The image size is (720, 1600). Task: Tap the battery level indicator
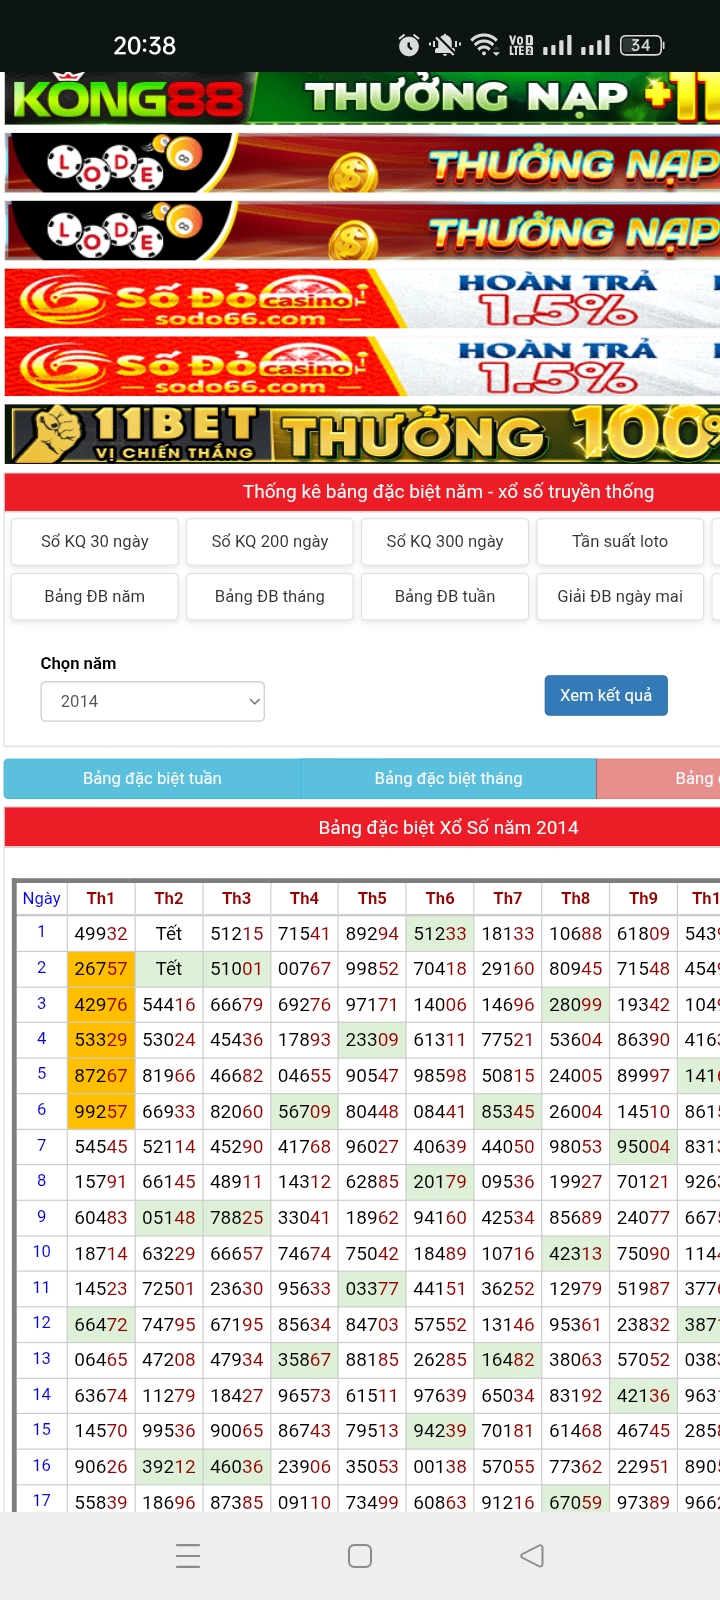click(642, 45)
